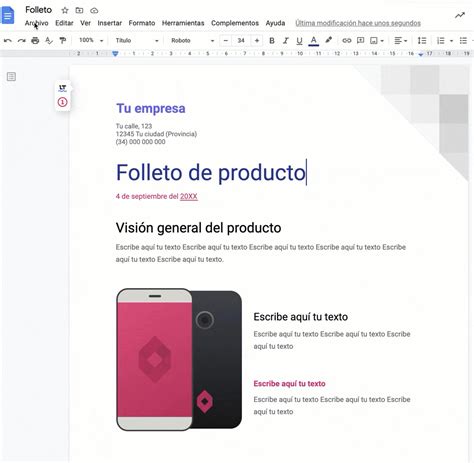The height and width of the screenshot is (463, 474).
Task: Click the print icon
Action: coord(35,41)
